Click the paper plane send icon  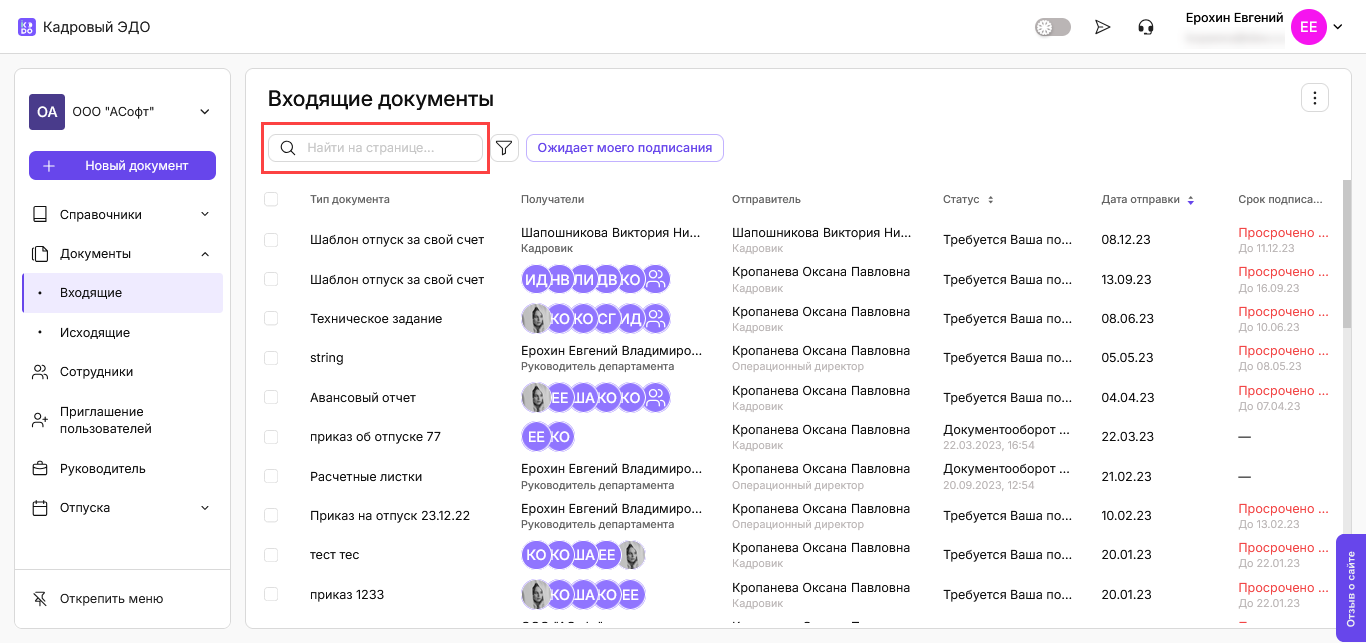coord(1102,27)
